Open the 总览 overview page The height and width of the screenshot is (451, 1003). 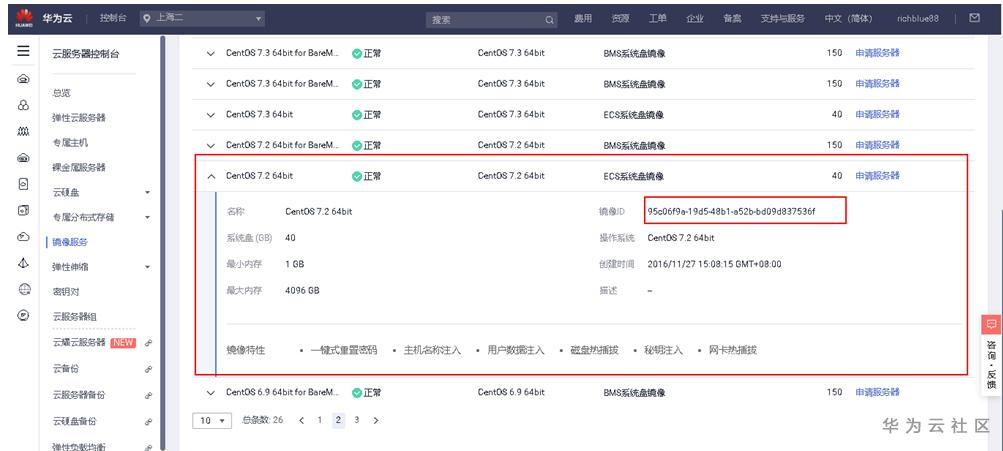(x=61, y=93)
